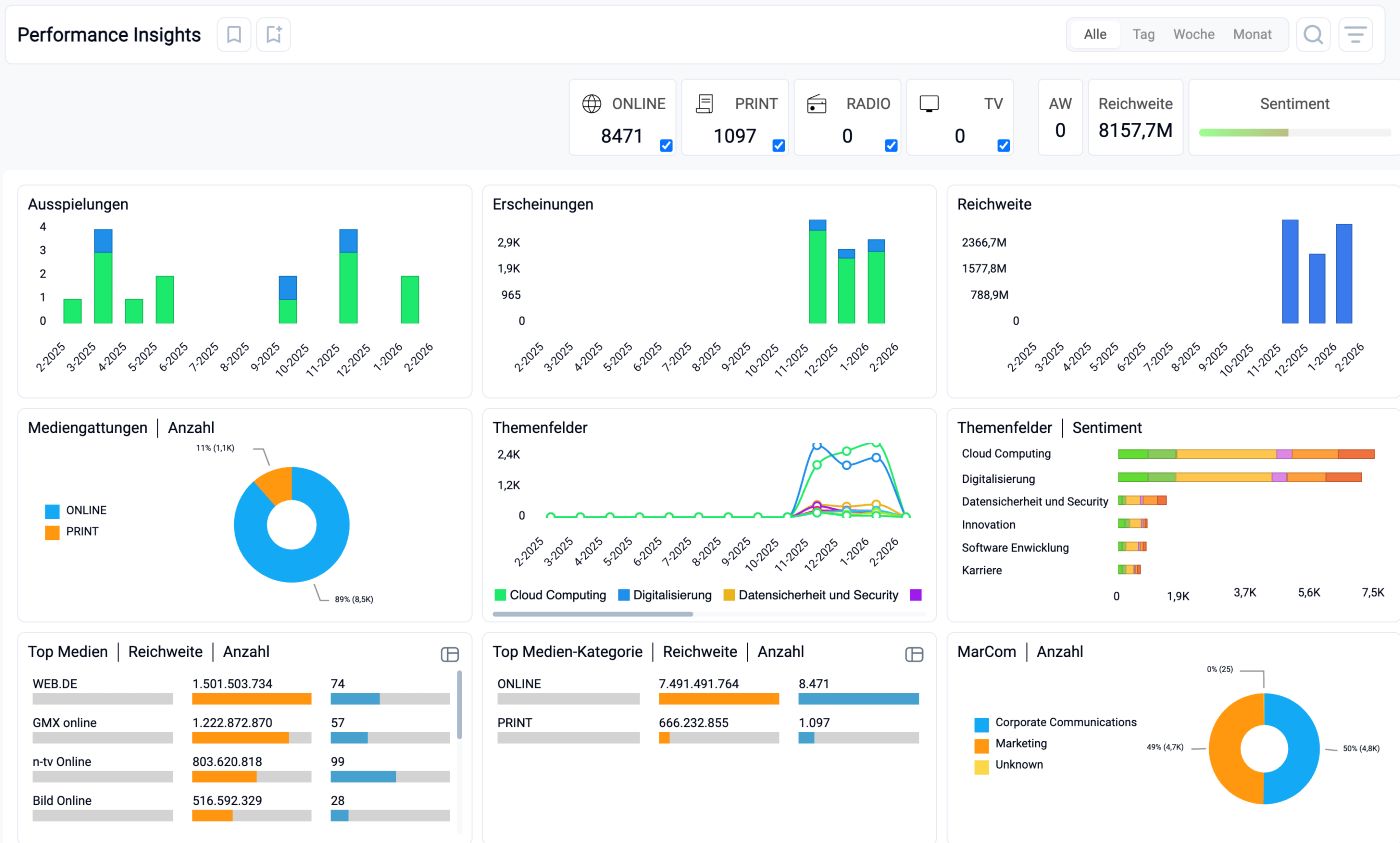This screenshot has height=843, width=1400.
Task: Toggle table view icon in Top Medien panel
Action: pos(450,654)
